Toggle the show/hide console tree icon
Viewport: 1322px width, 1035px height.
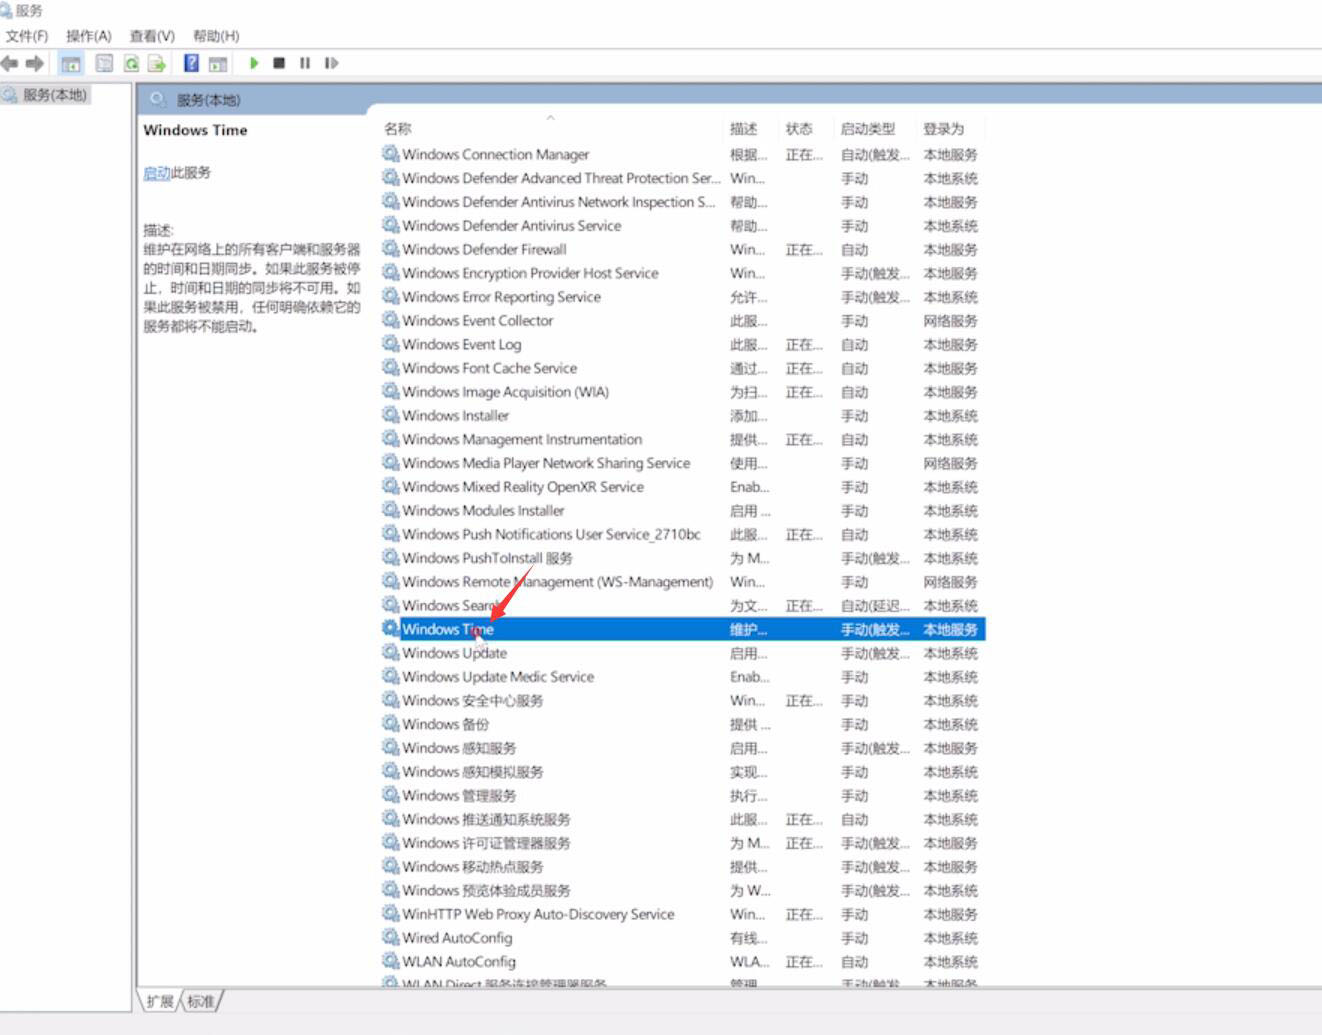click(71, 63)
